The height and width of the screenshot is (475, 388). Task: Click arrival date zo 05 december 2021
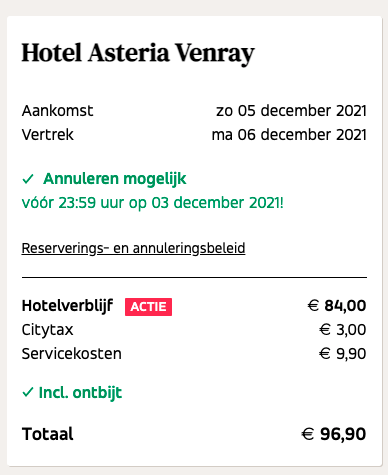291,111
